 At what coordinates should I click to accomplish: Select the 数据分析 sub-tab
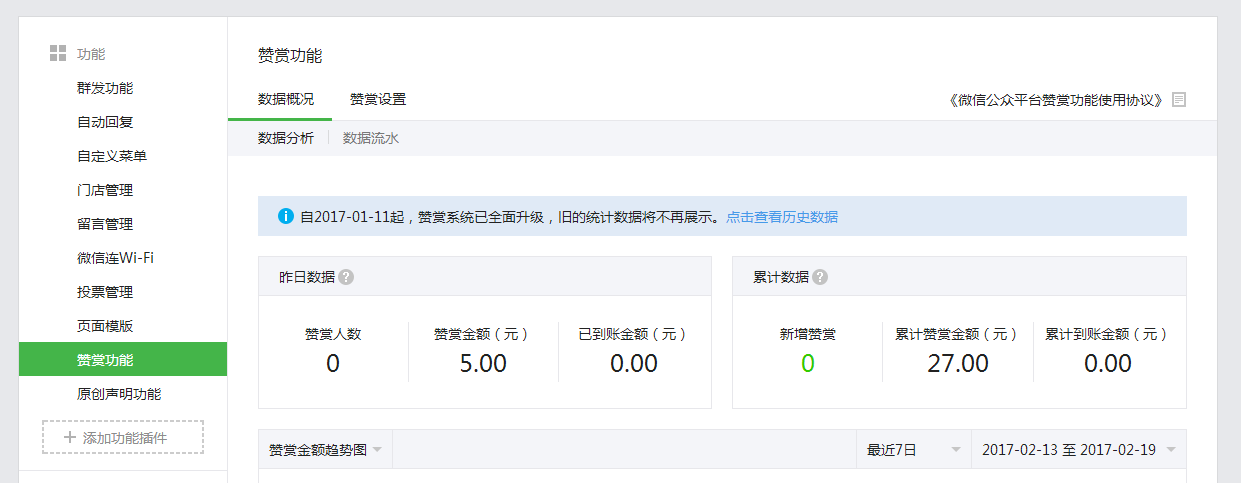click(286, 138)
